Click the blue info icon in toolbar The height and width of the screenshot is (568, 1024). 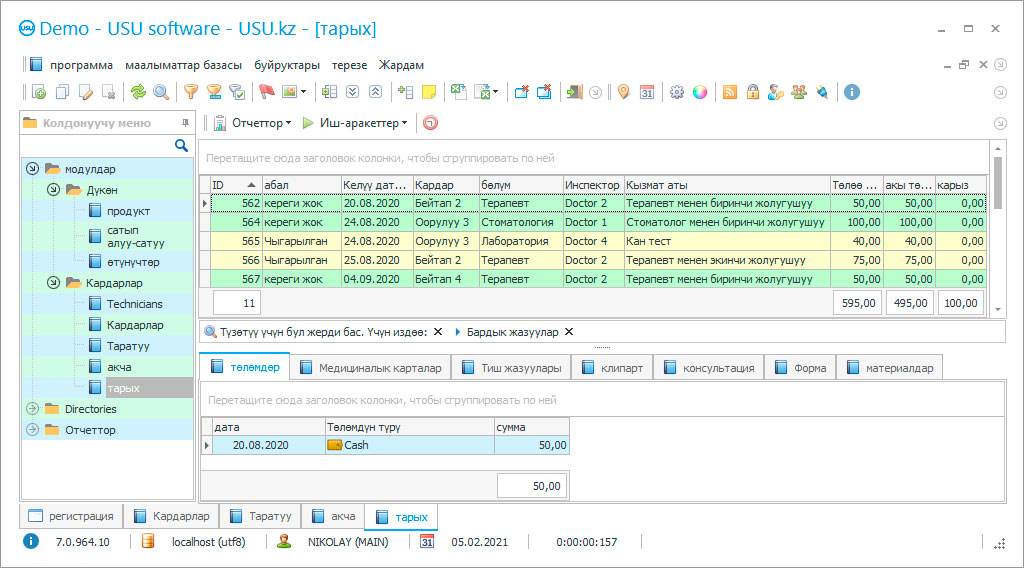[852, 92]
